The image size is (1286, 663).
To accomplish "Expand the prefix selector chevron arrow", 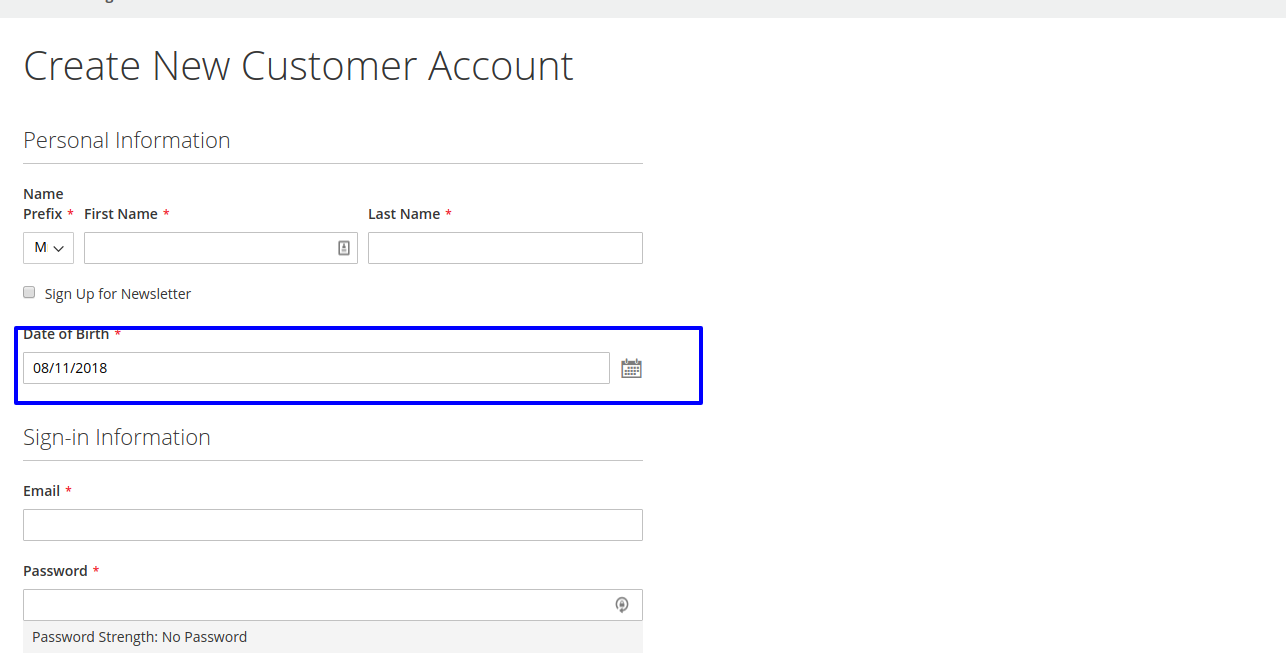I will 58,247.
